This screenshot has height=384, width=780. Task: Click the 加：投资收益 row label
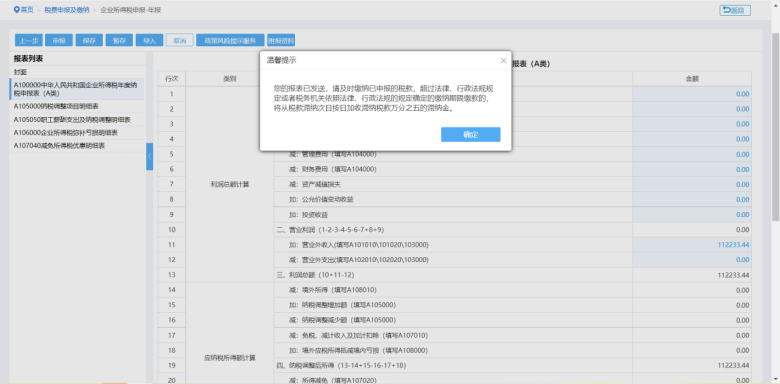pos(308,215)
